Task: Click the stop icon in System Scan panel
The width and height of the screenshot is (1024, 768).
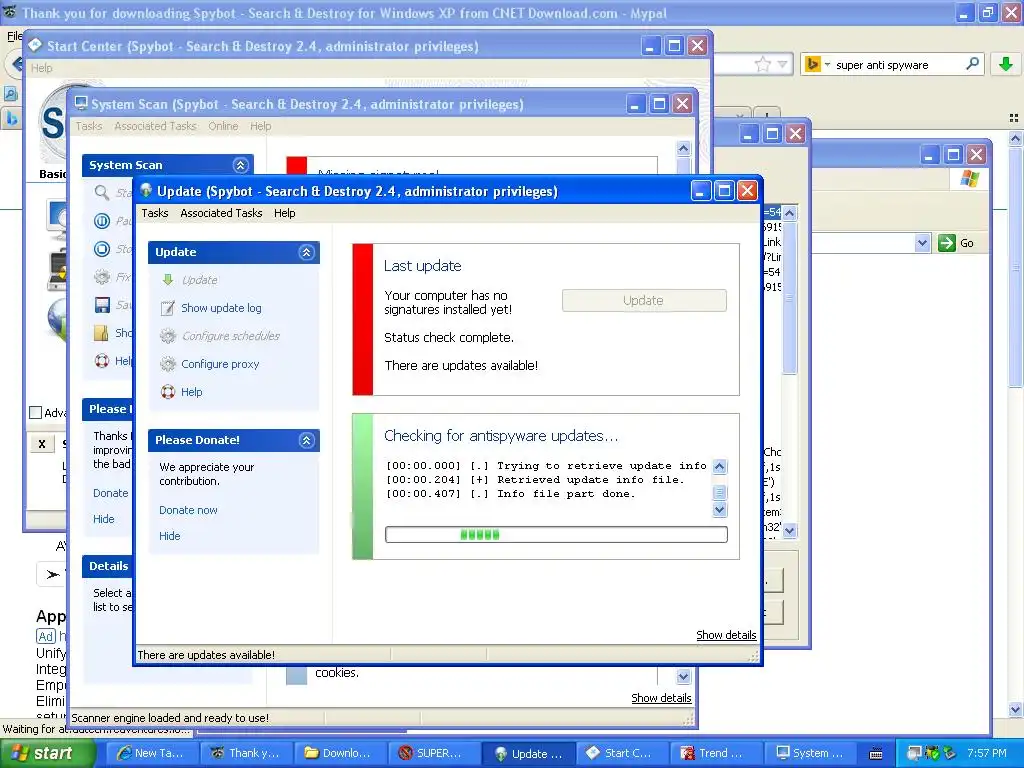Action: coord(102,249)
